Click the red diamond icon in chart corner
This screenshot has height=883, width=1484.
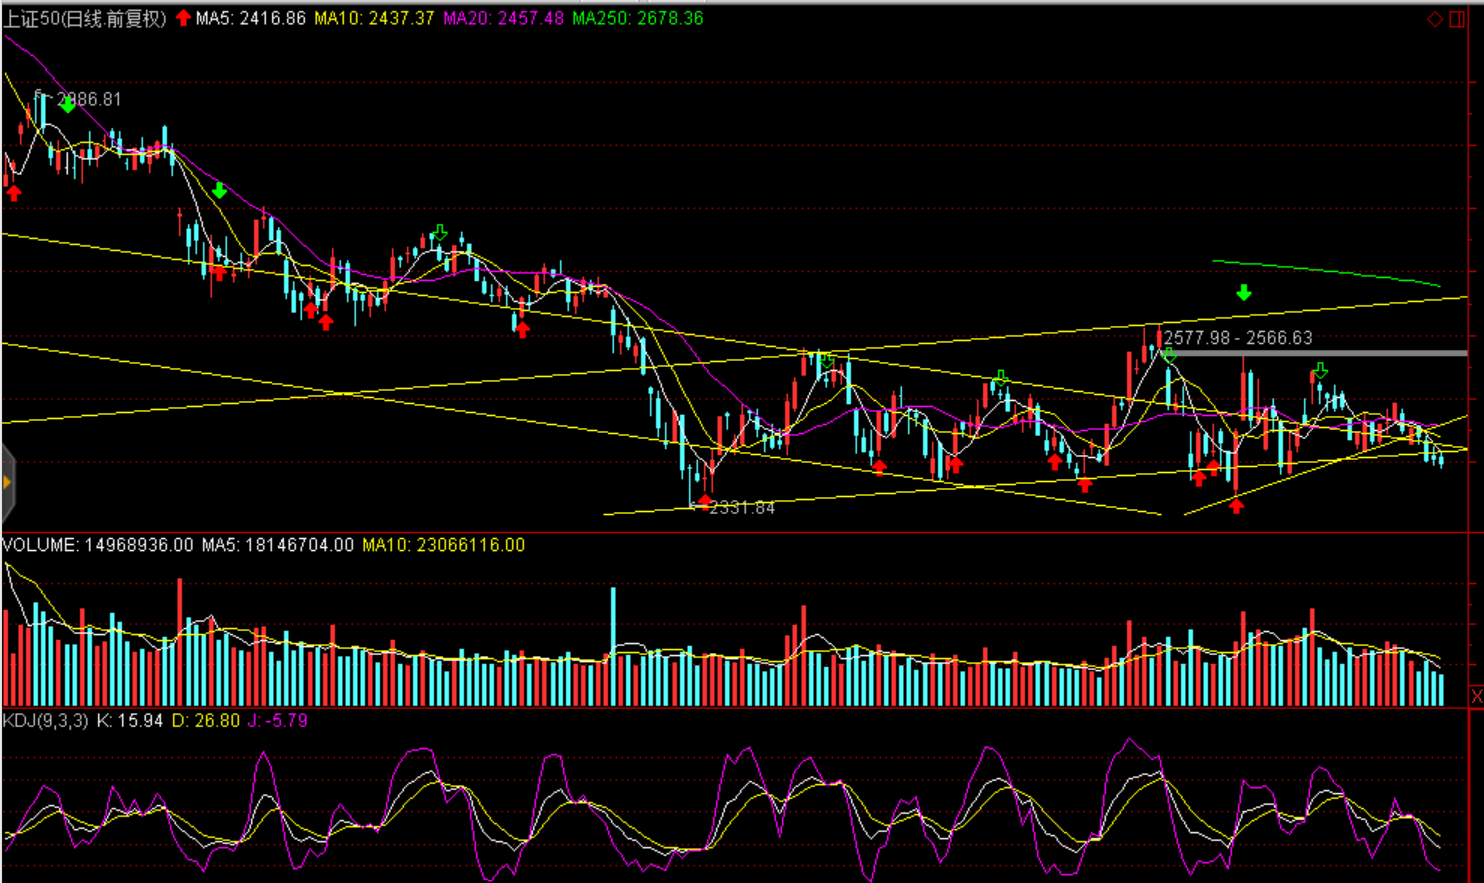(1434, 19)
